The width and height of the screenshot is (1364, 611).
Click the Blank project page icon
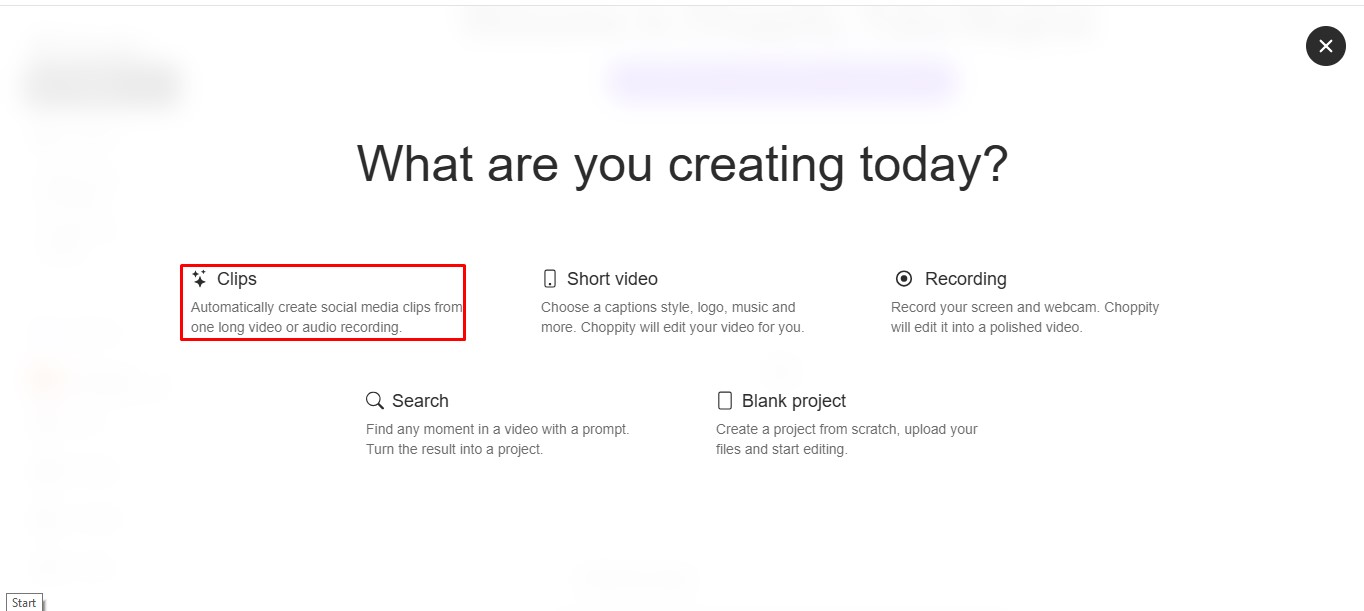[x=725, y=401]
